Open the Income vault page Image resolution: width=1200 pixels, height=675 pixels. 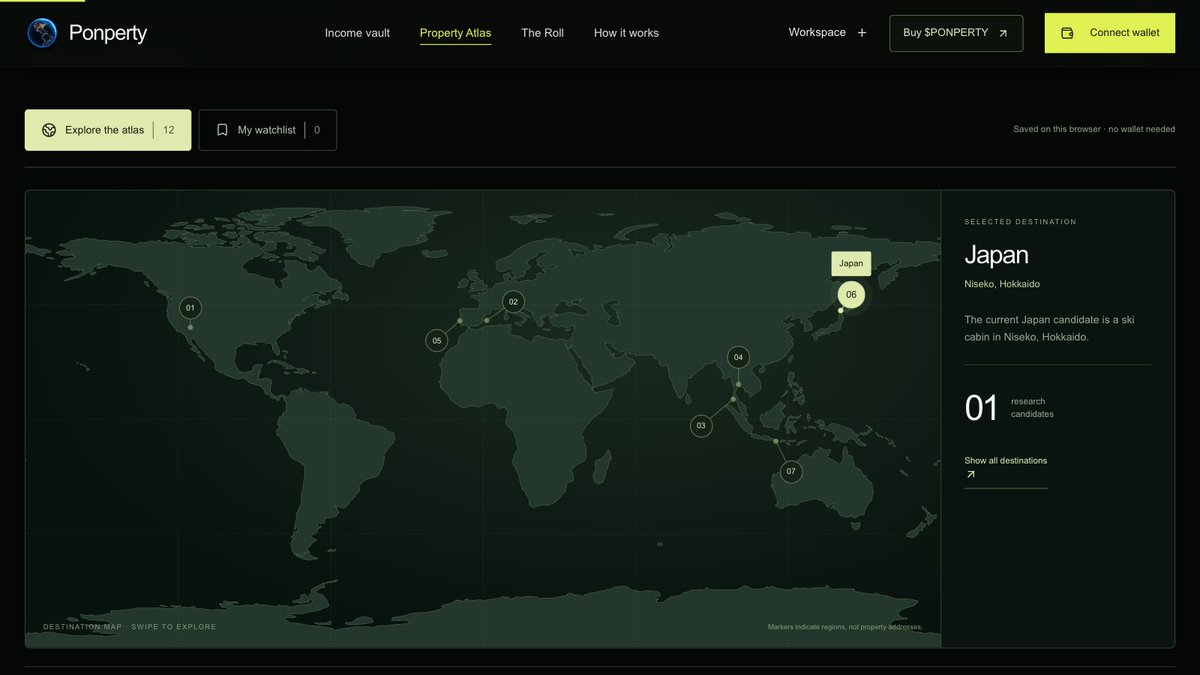click(x=357, y=33)
